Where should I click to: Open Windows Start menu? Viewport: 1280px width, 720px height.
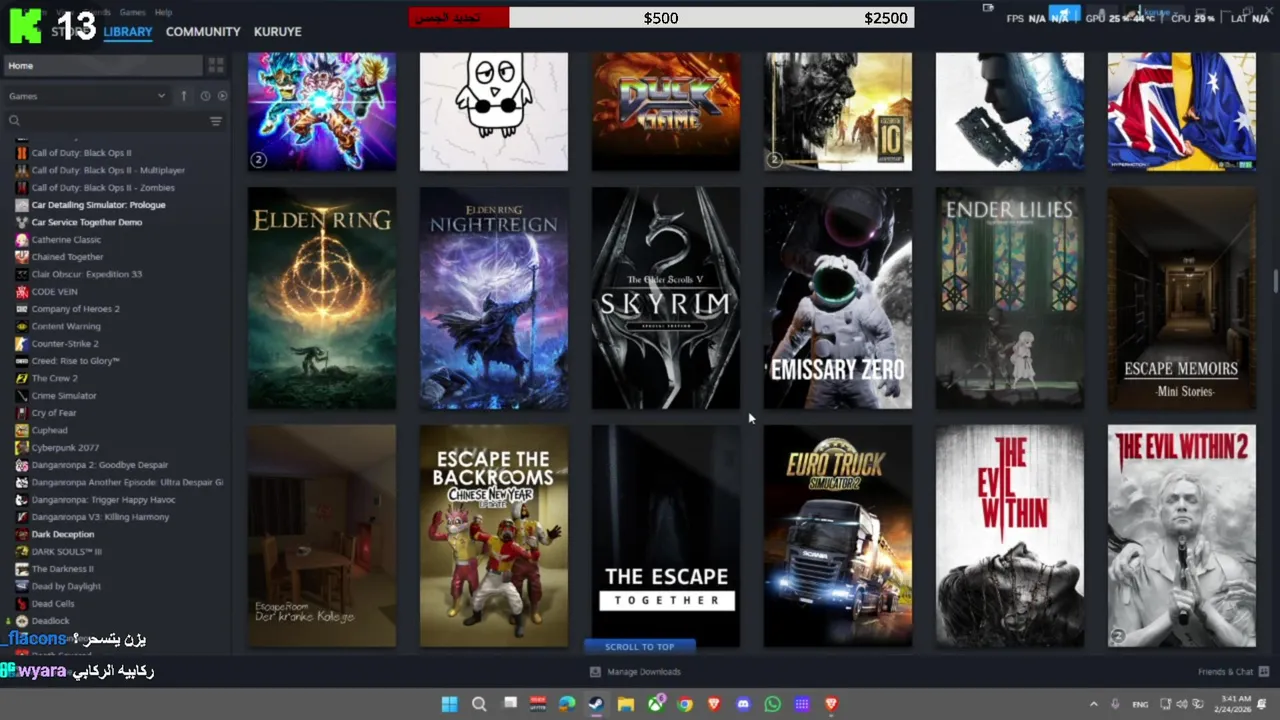click(449, 704)
